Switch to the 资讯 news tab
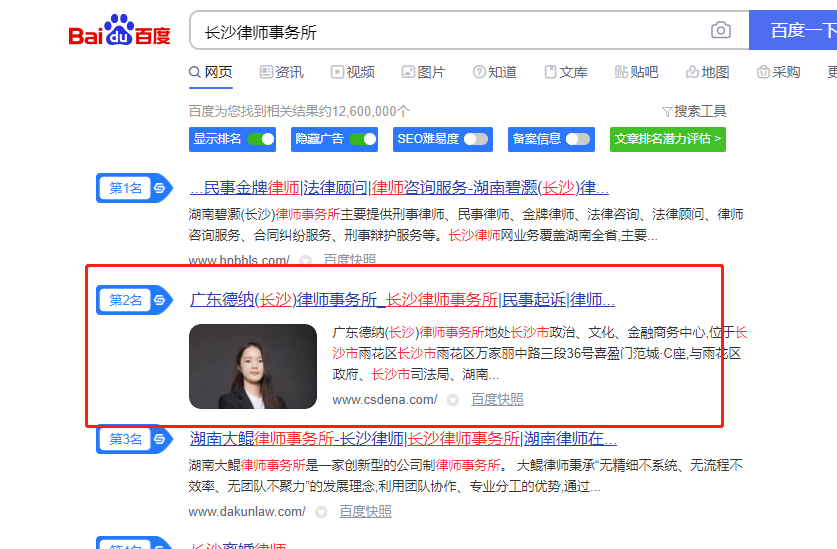 [x=281, y=72]
